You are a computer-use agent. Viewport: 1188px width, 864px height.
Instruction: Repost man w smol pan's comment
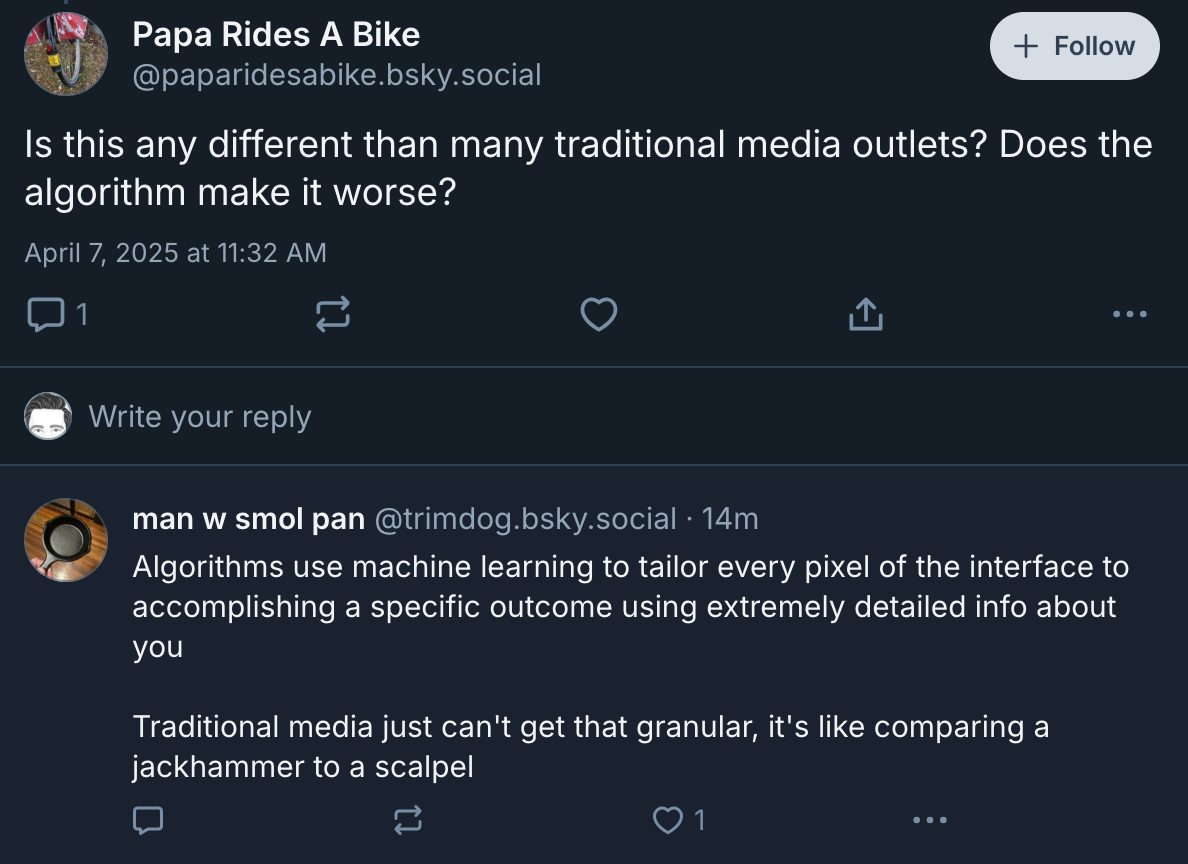pos(407,821)
